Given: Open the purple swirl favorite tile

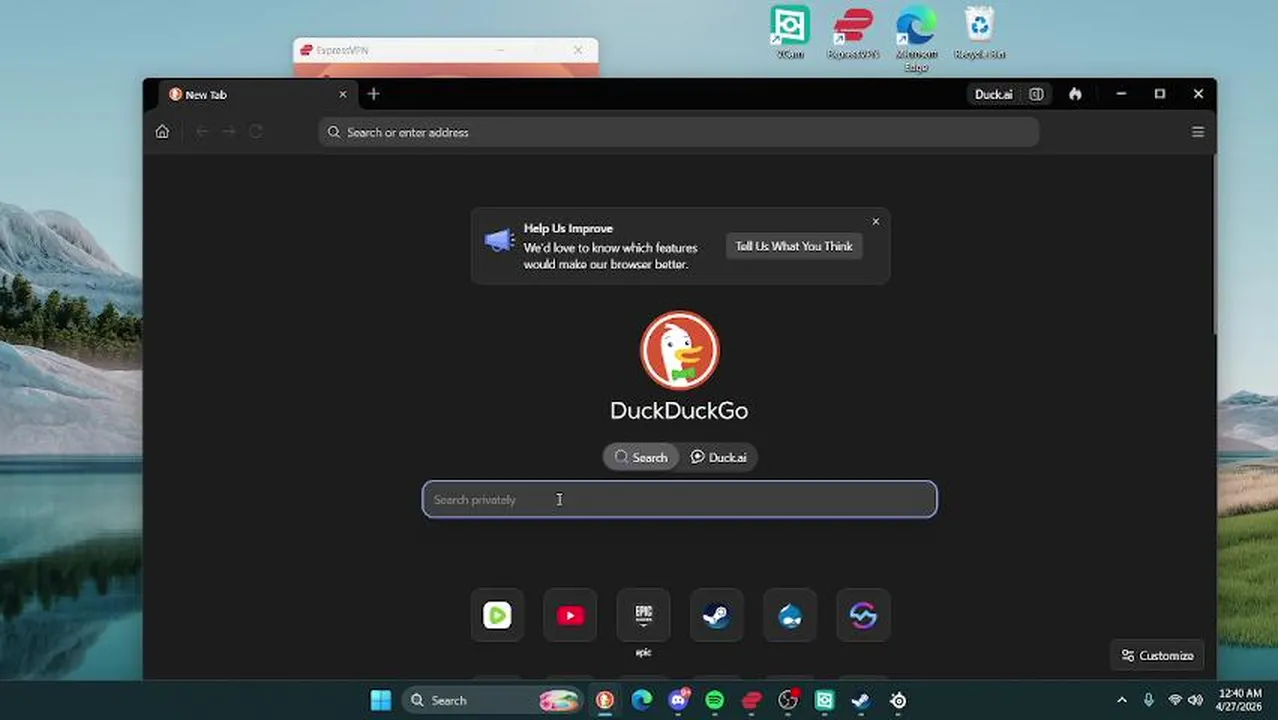Looking at the screenshot, I should click(863, 615).
